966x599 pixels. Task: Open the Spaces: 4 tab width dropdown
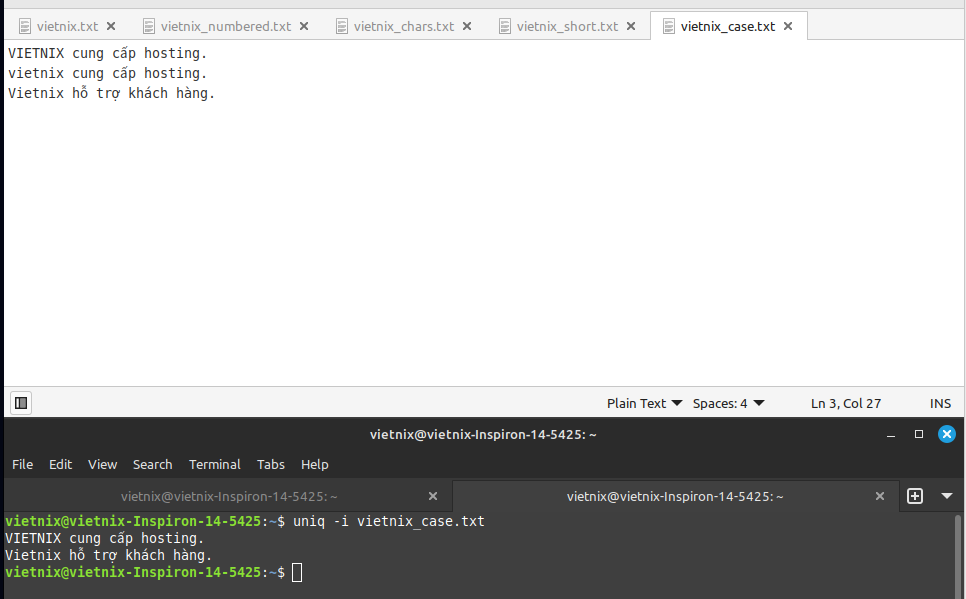pos(728,403)
